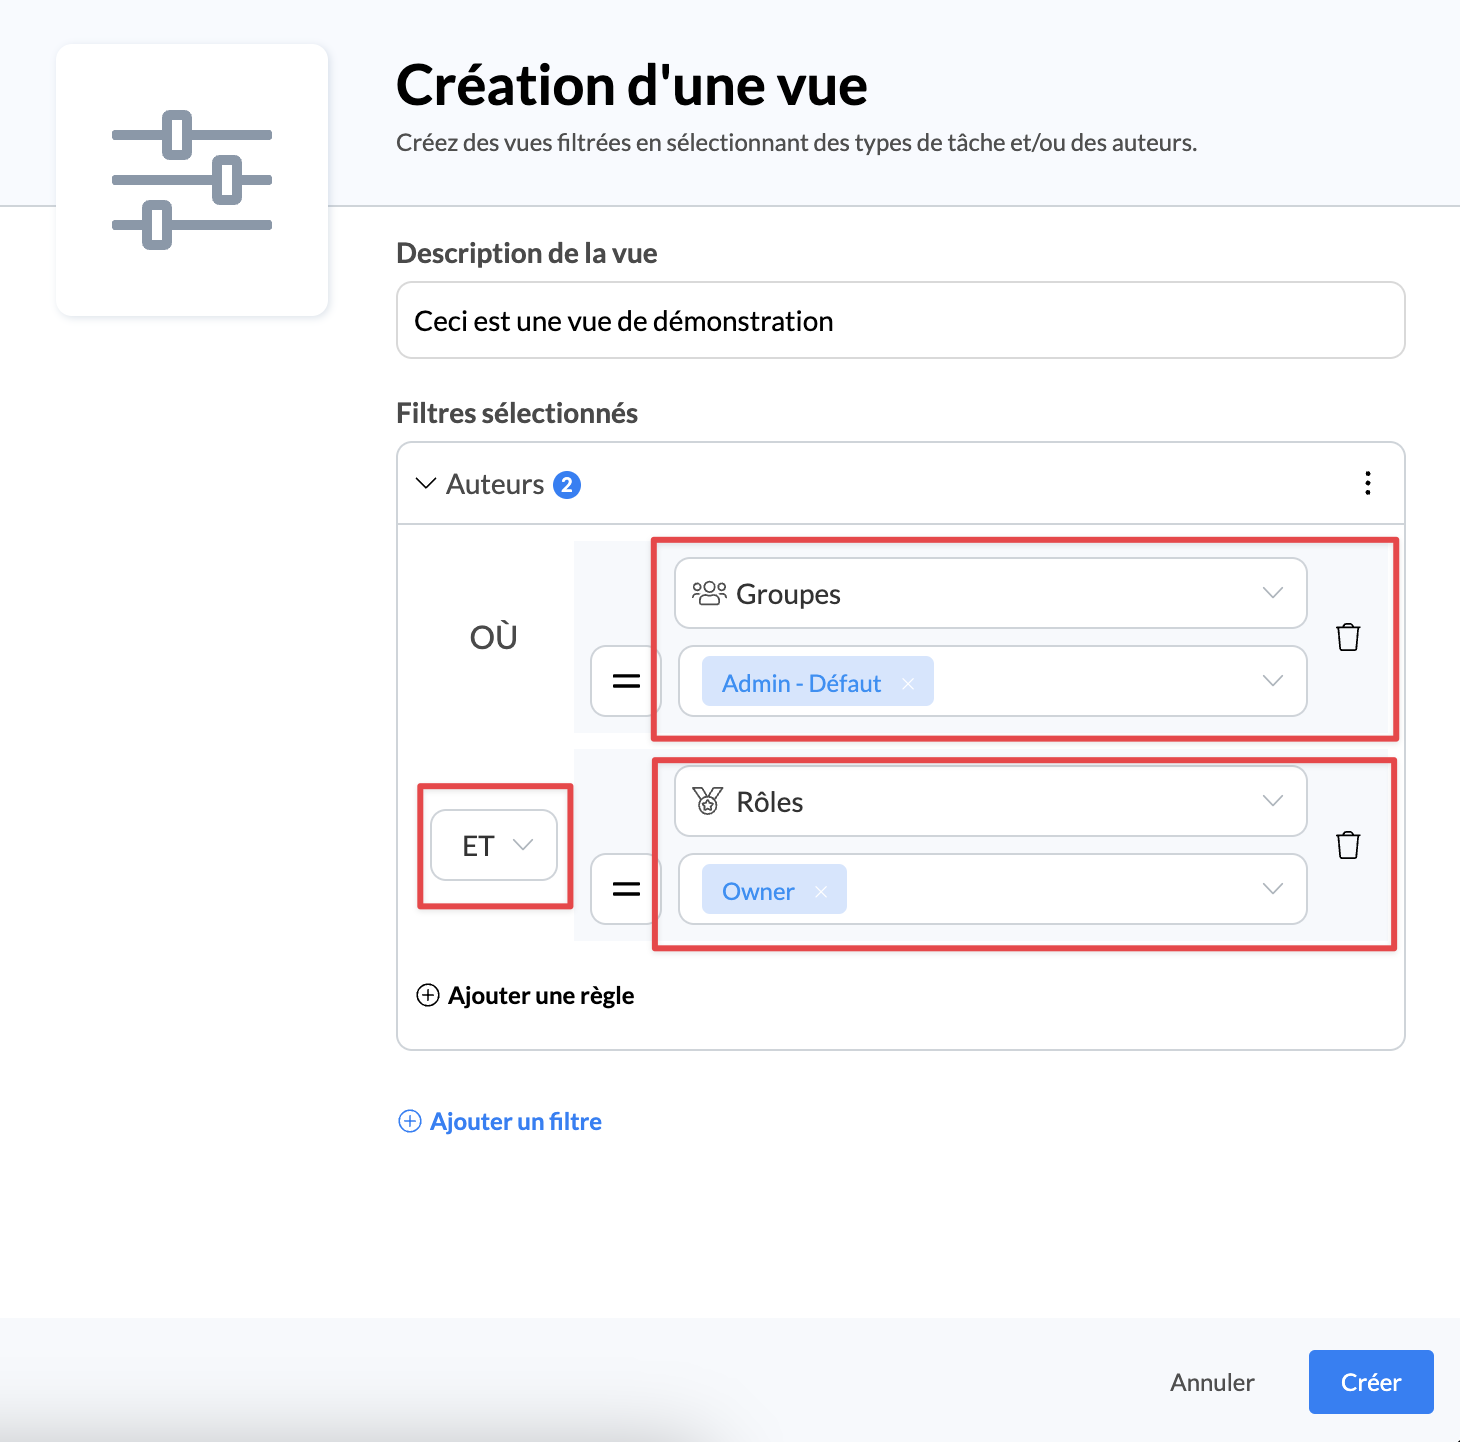
Task: Delete the Groupes rule with trash icon
Action: coord(1347,637)
